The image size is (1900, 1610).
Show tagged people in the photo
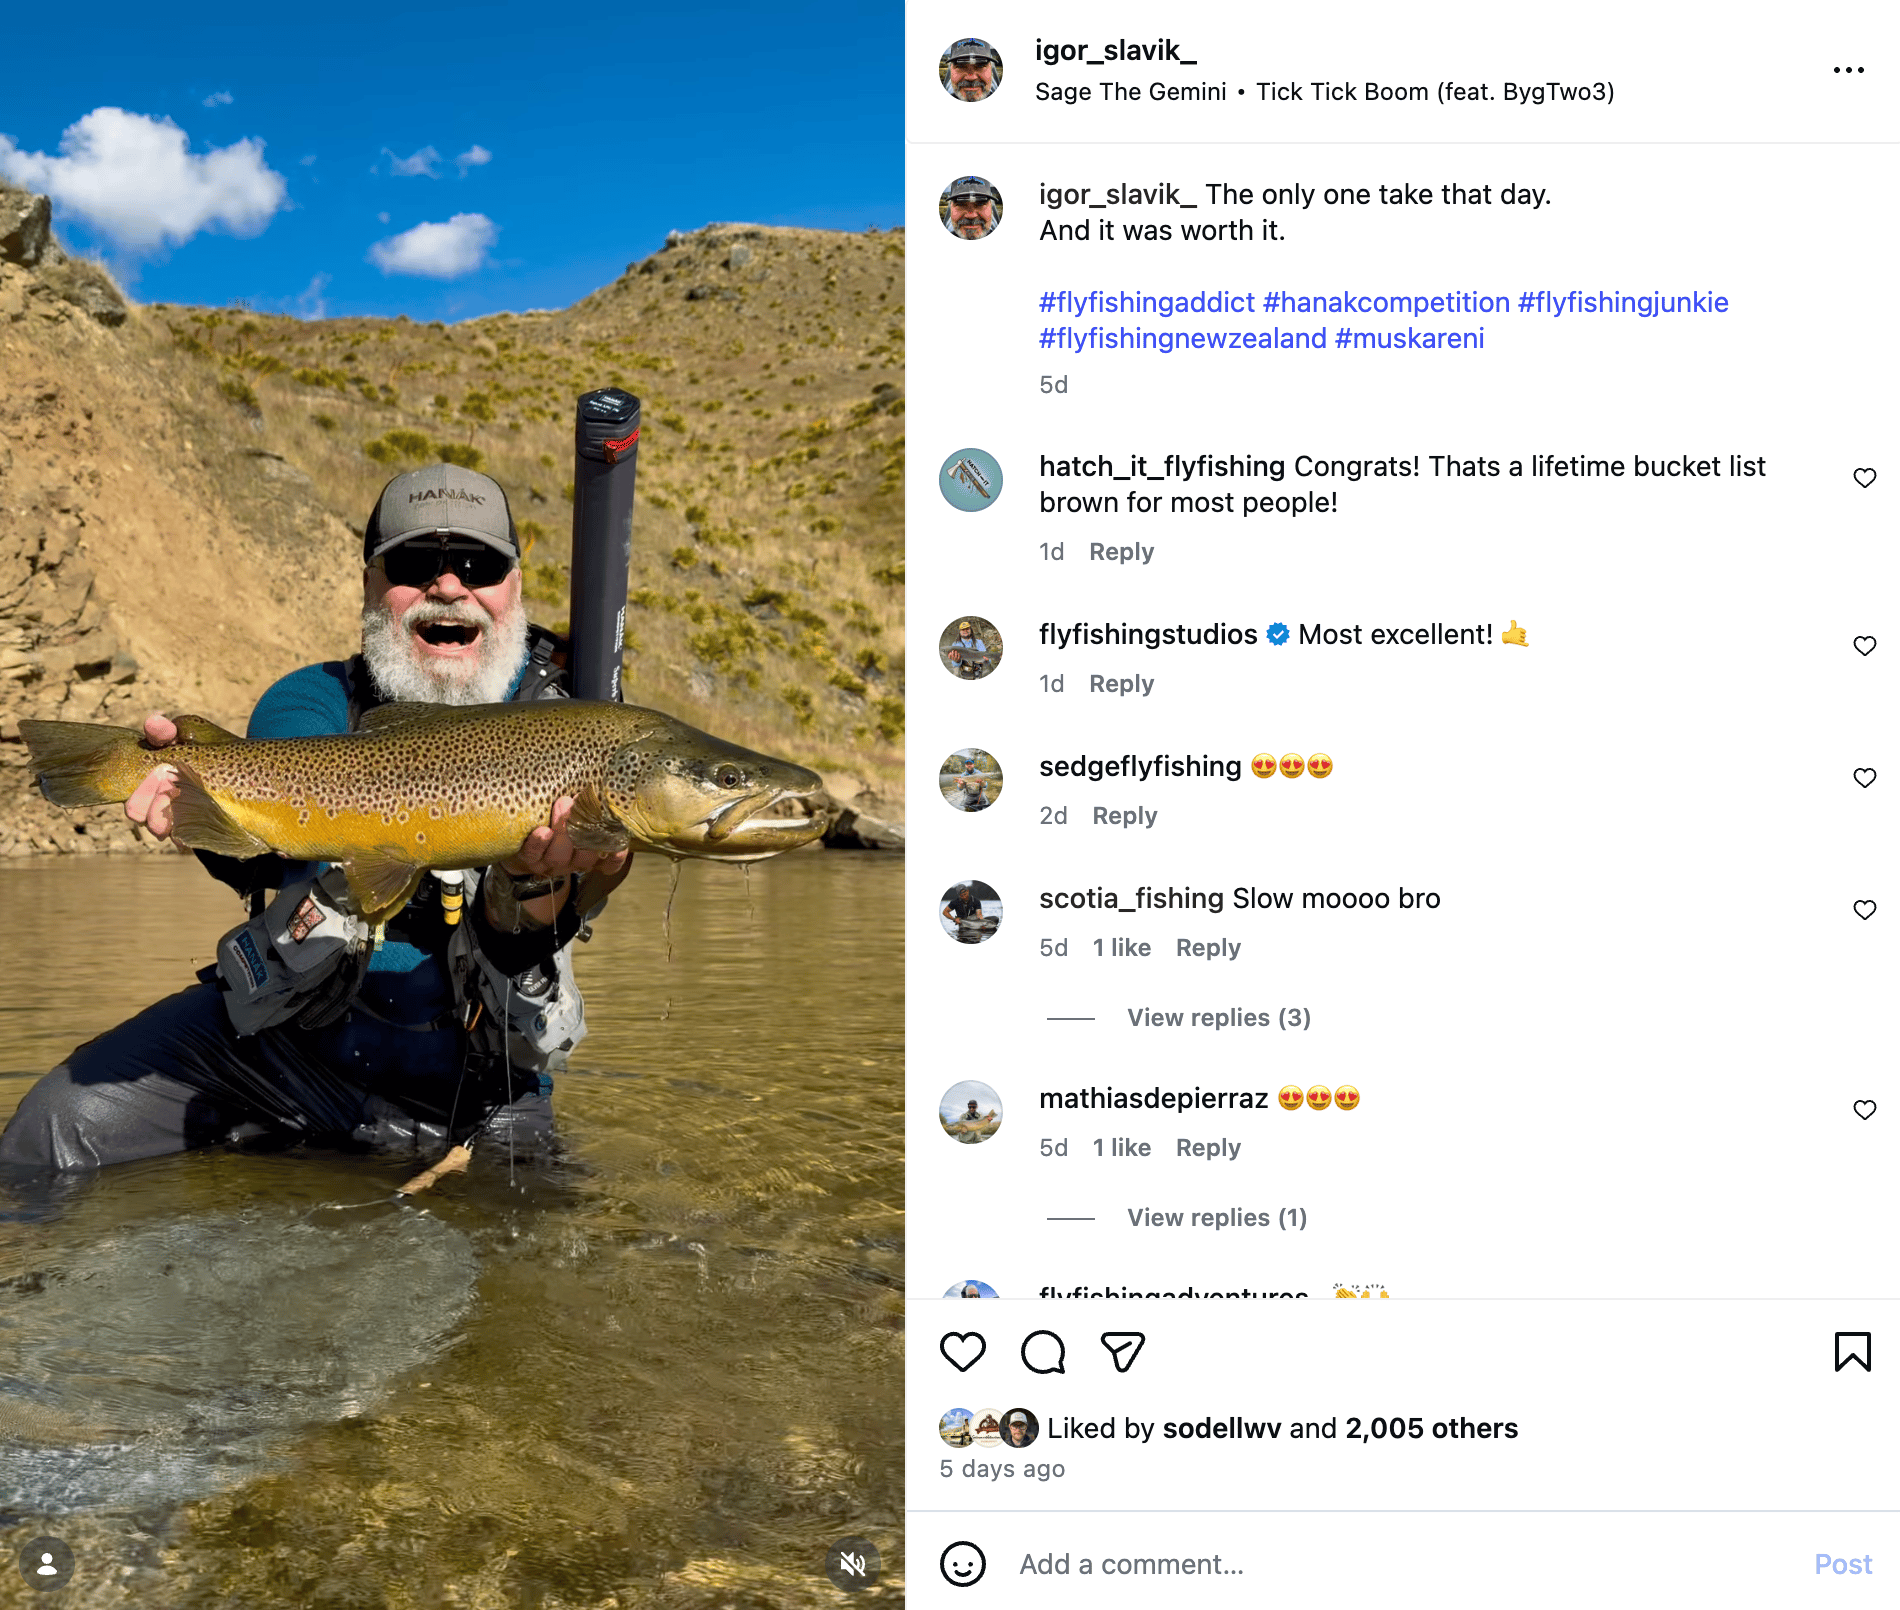point(47,1564)
